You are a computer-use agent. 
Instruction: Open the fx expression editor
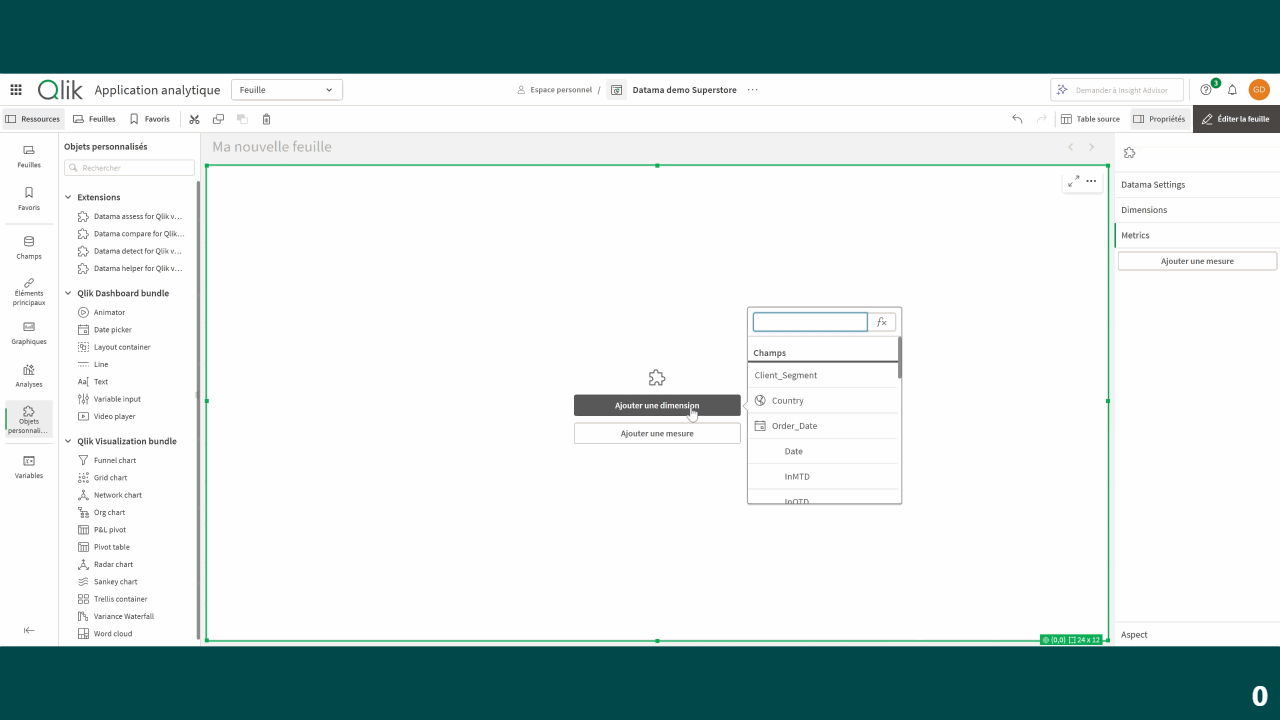click(x=882, y=322)
